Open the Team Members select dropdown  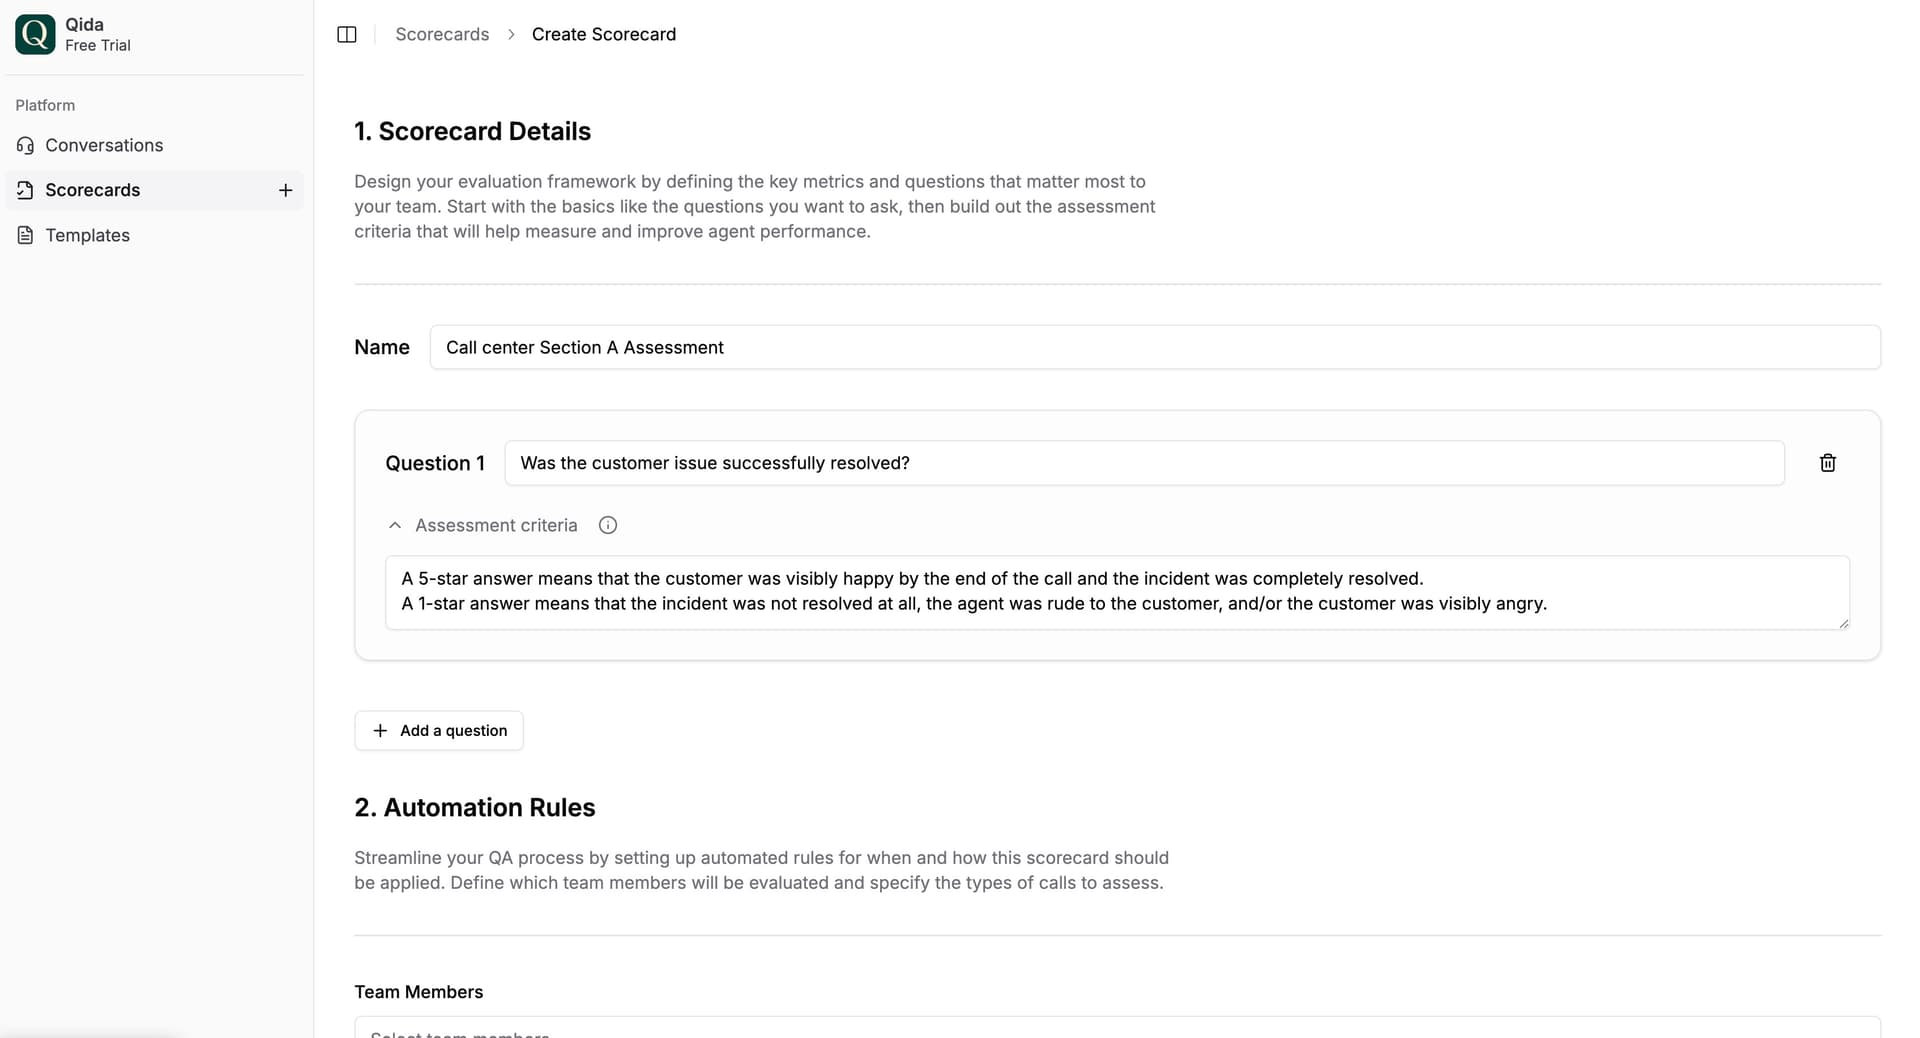coord(1116,1029)
